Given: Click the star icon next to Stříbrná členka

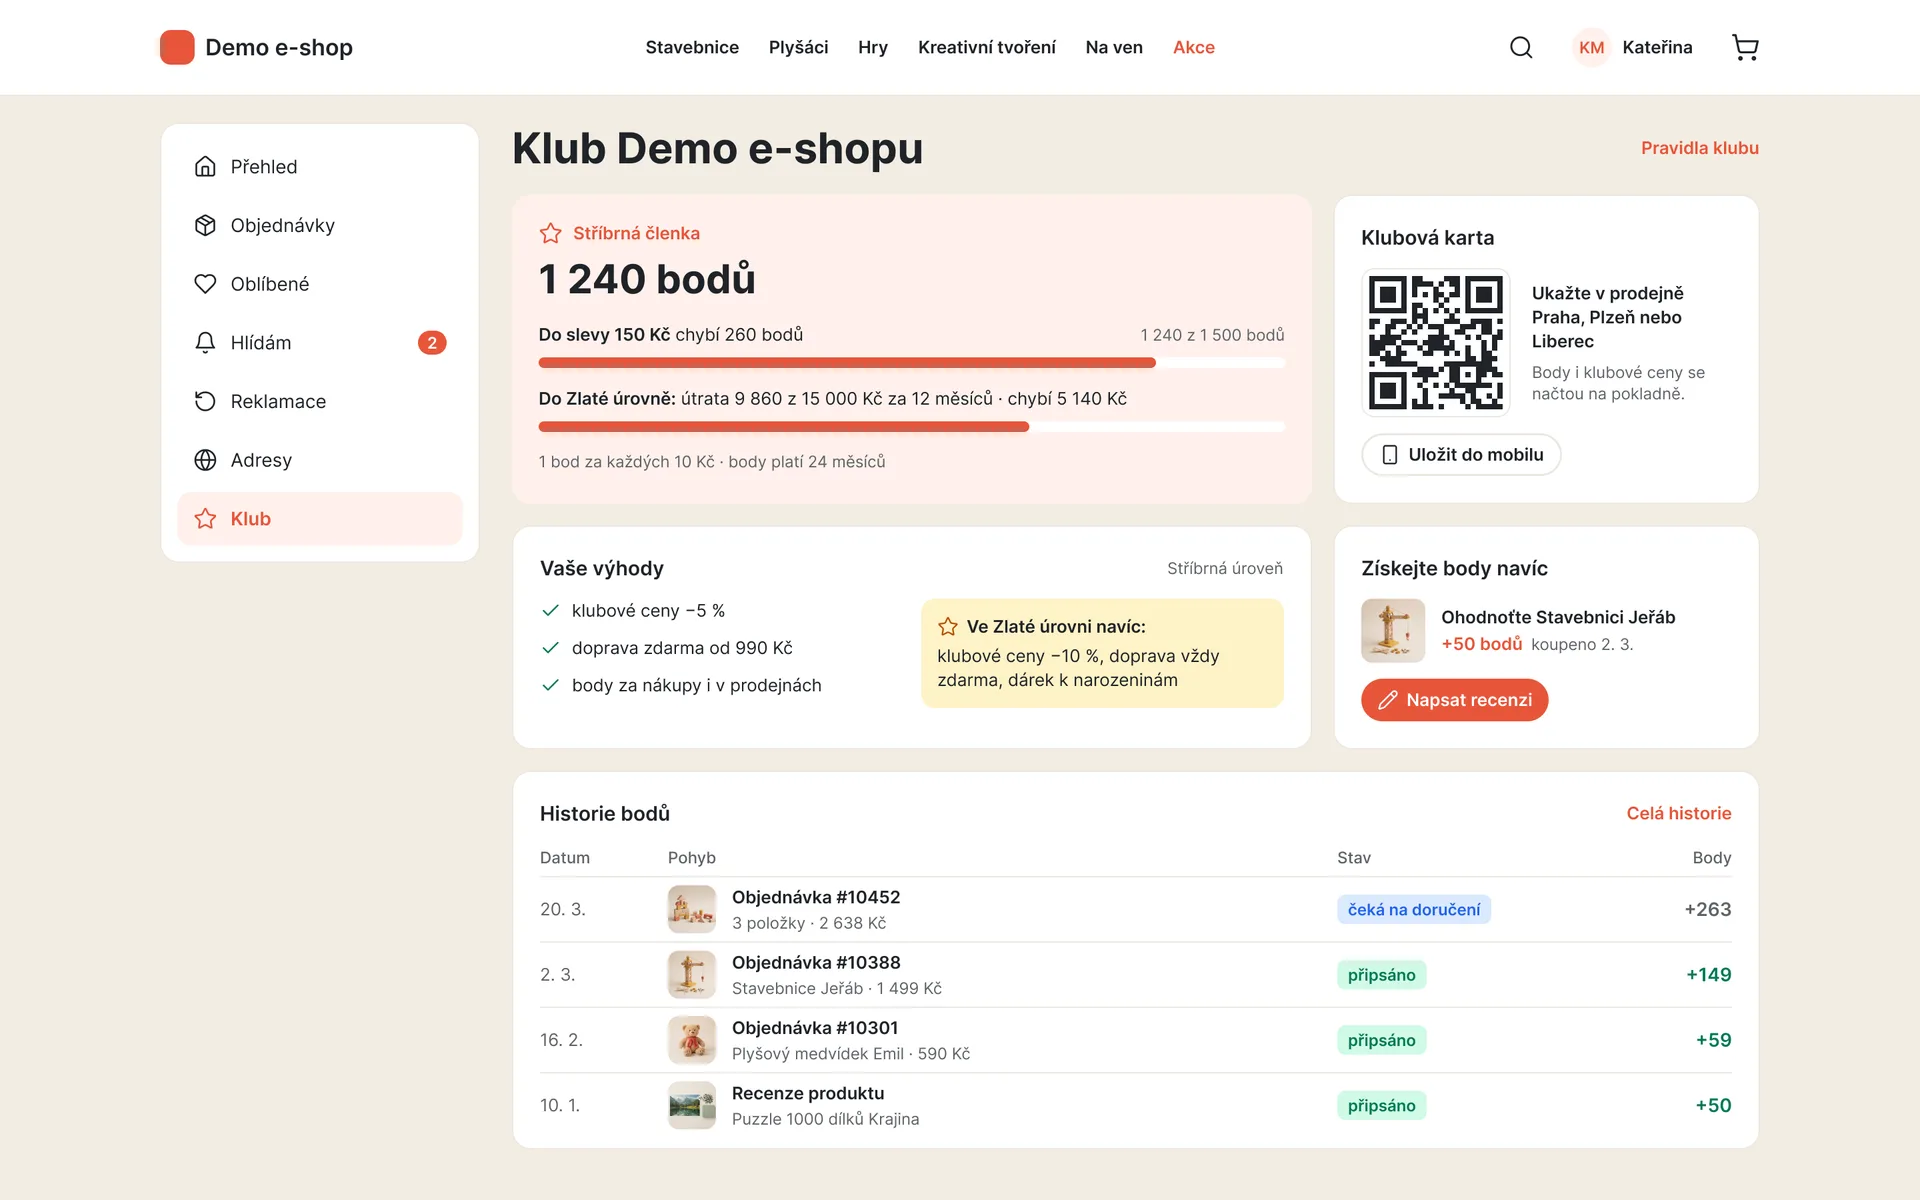Looking at the screenshot, I should point(550,233).
